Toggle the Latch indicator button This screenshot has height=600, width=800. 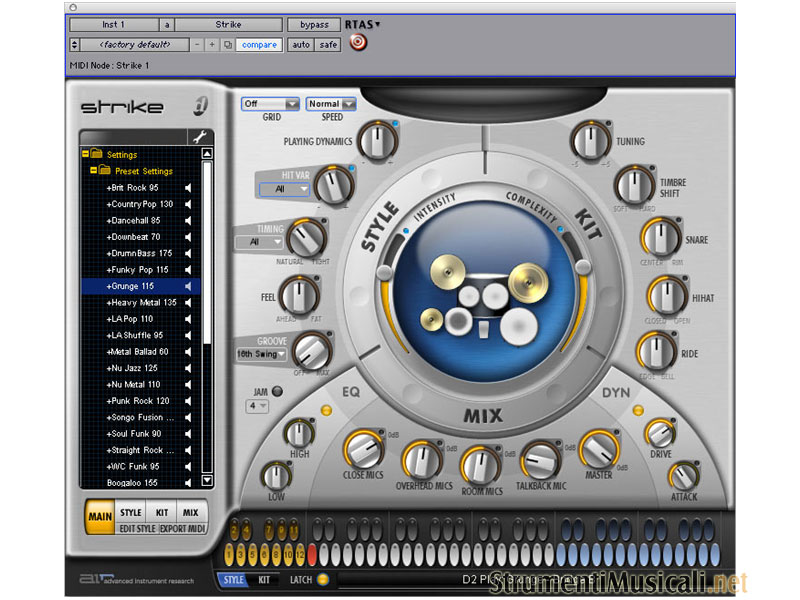pyautogui.click(x=322, y=580)
